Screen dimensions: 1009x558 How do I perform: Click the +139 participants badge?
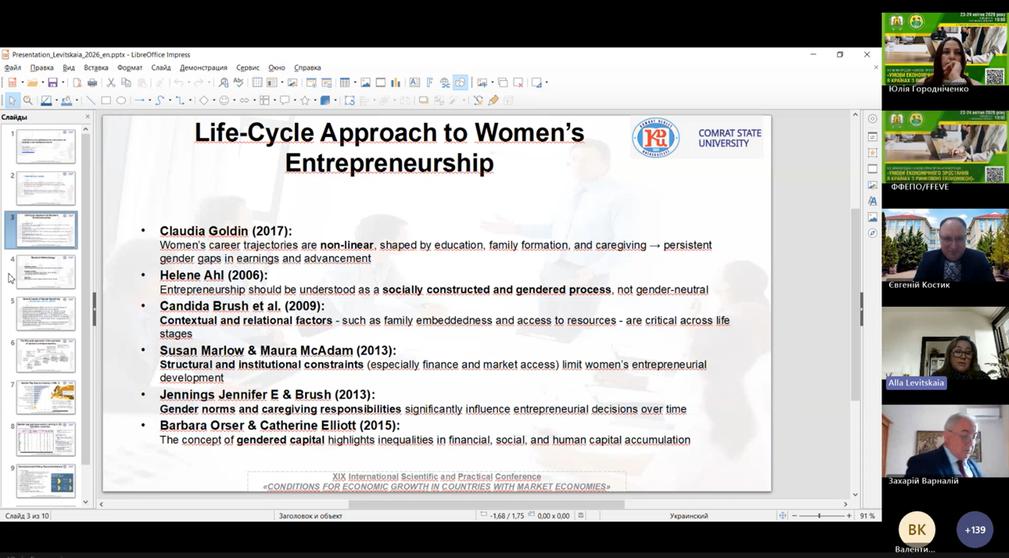(975, 530)
